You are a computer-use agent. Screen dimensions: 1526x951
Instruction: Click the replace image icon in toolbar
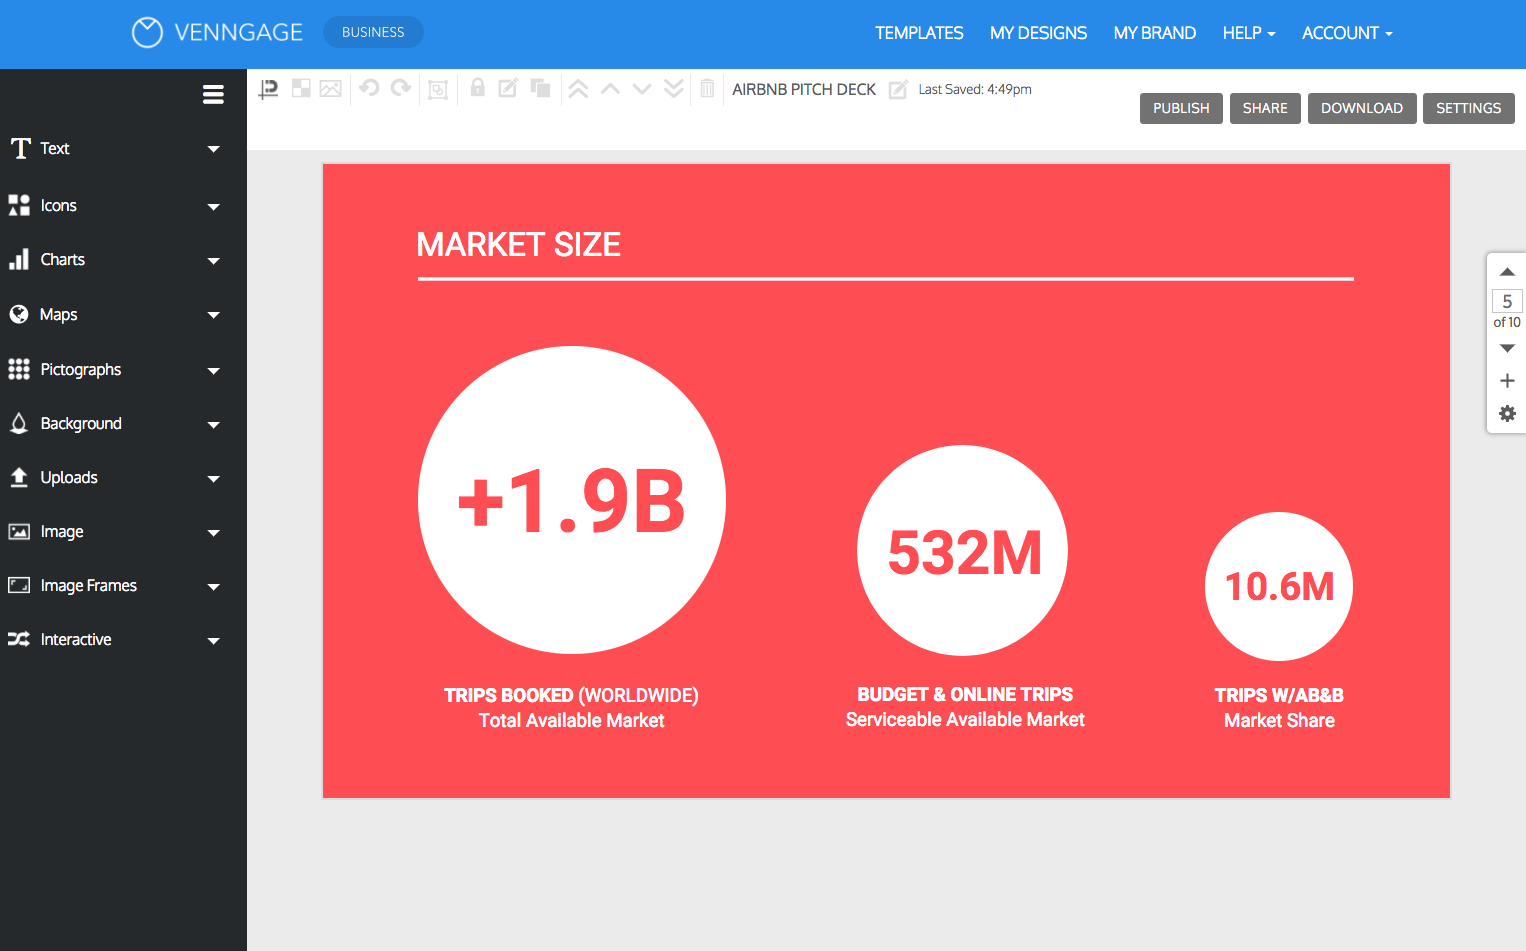point(331,89)
